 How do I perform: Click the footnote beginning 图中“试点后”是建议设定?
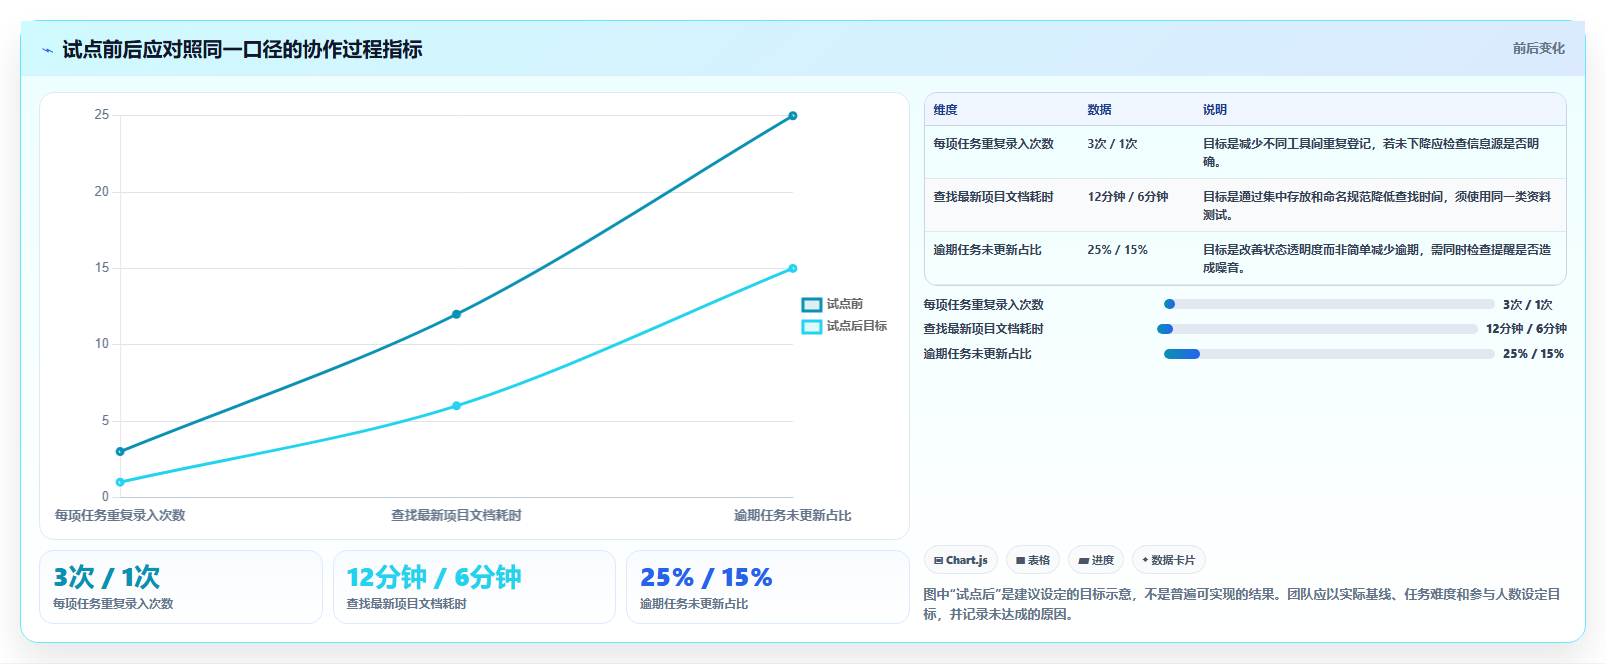click(x=1242, y=604)
